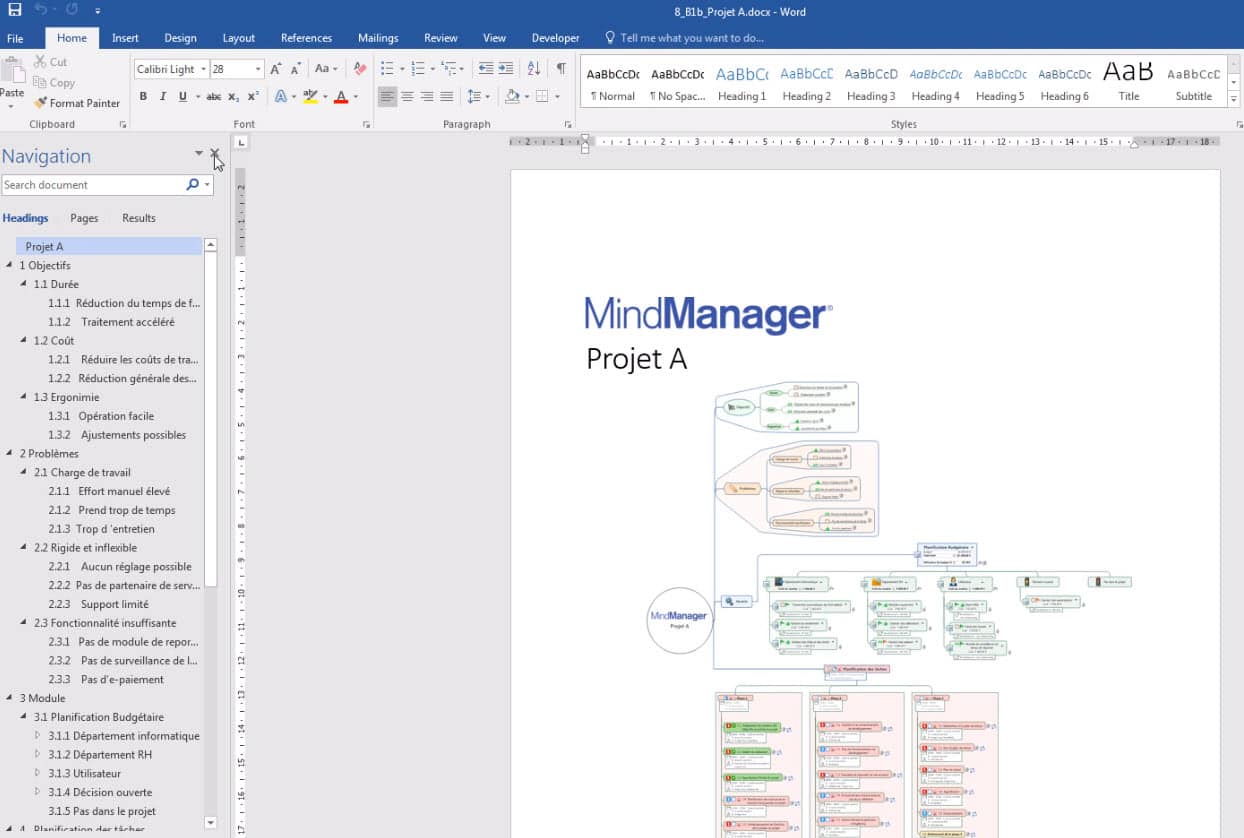Click the red font color icon
This screenshot has width=1244, height=838.
tap(341, 97)
